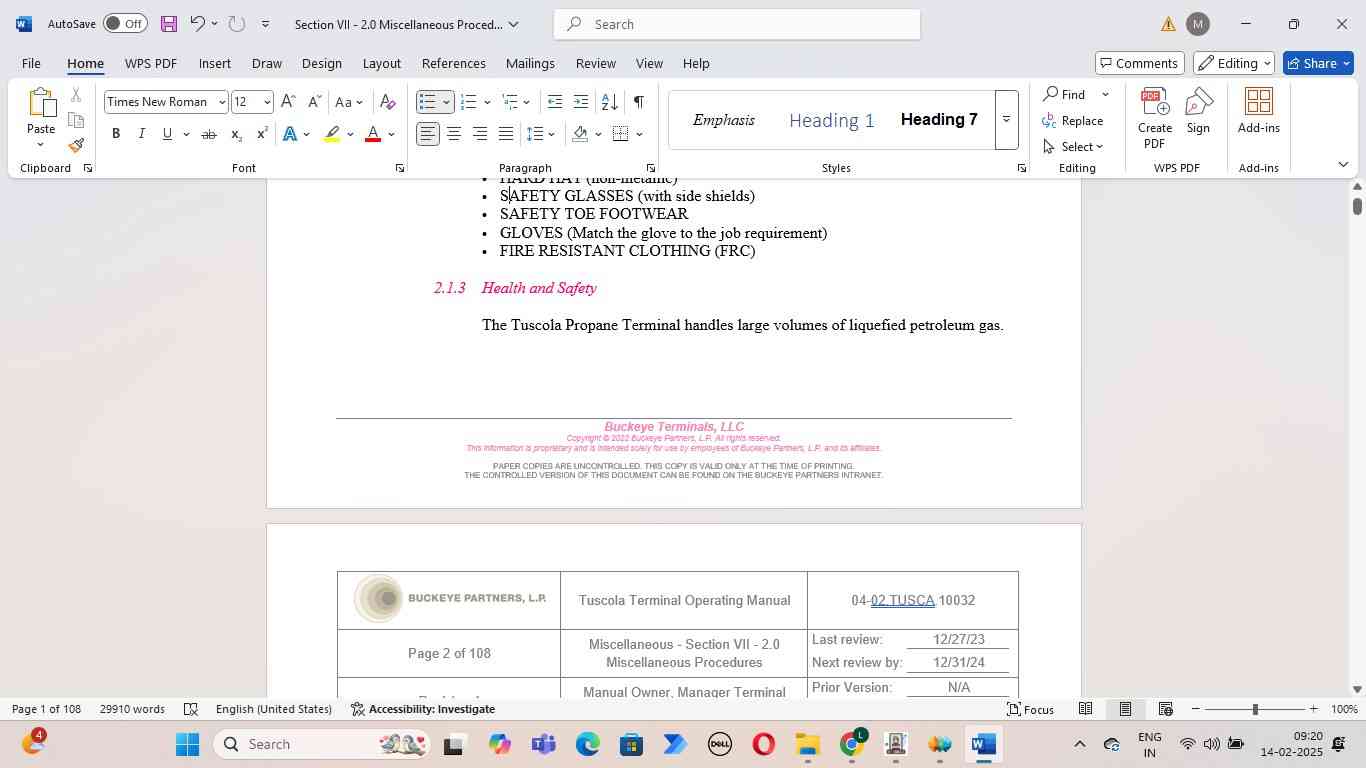This screenshot has height=768, width=1366.
Task: Click the Format Painter brush icon
Action: click(x=76, y=145)
